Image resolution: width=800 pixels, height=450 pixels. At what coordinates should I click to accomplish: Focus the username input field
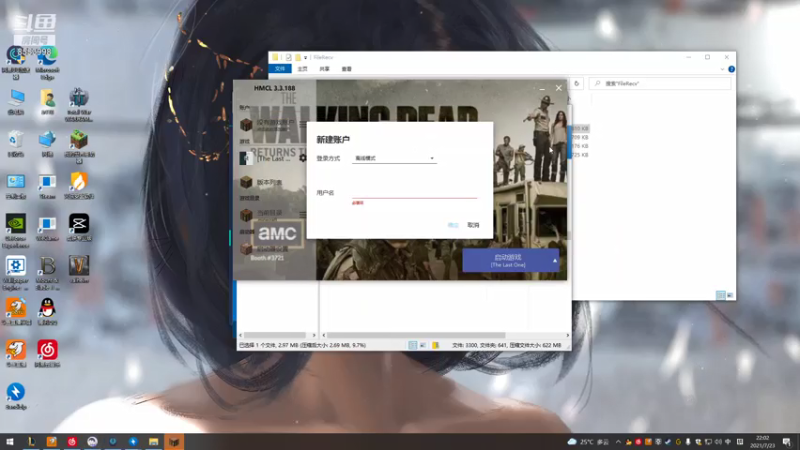tap(414, 193)
